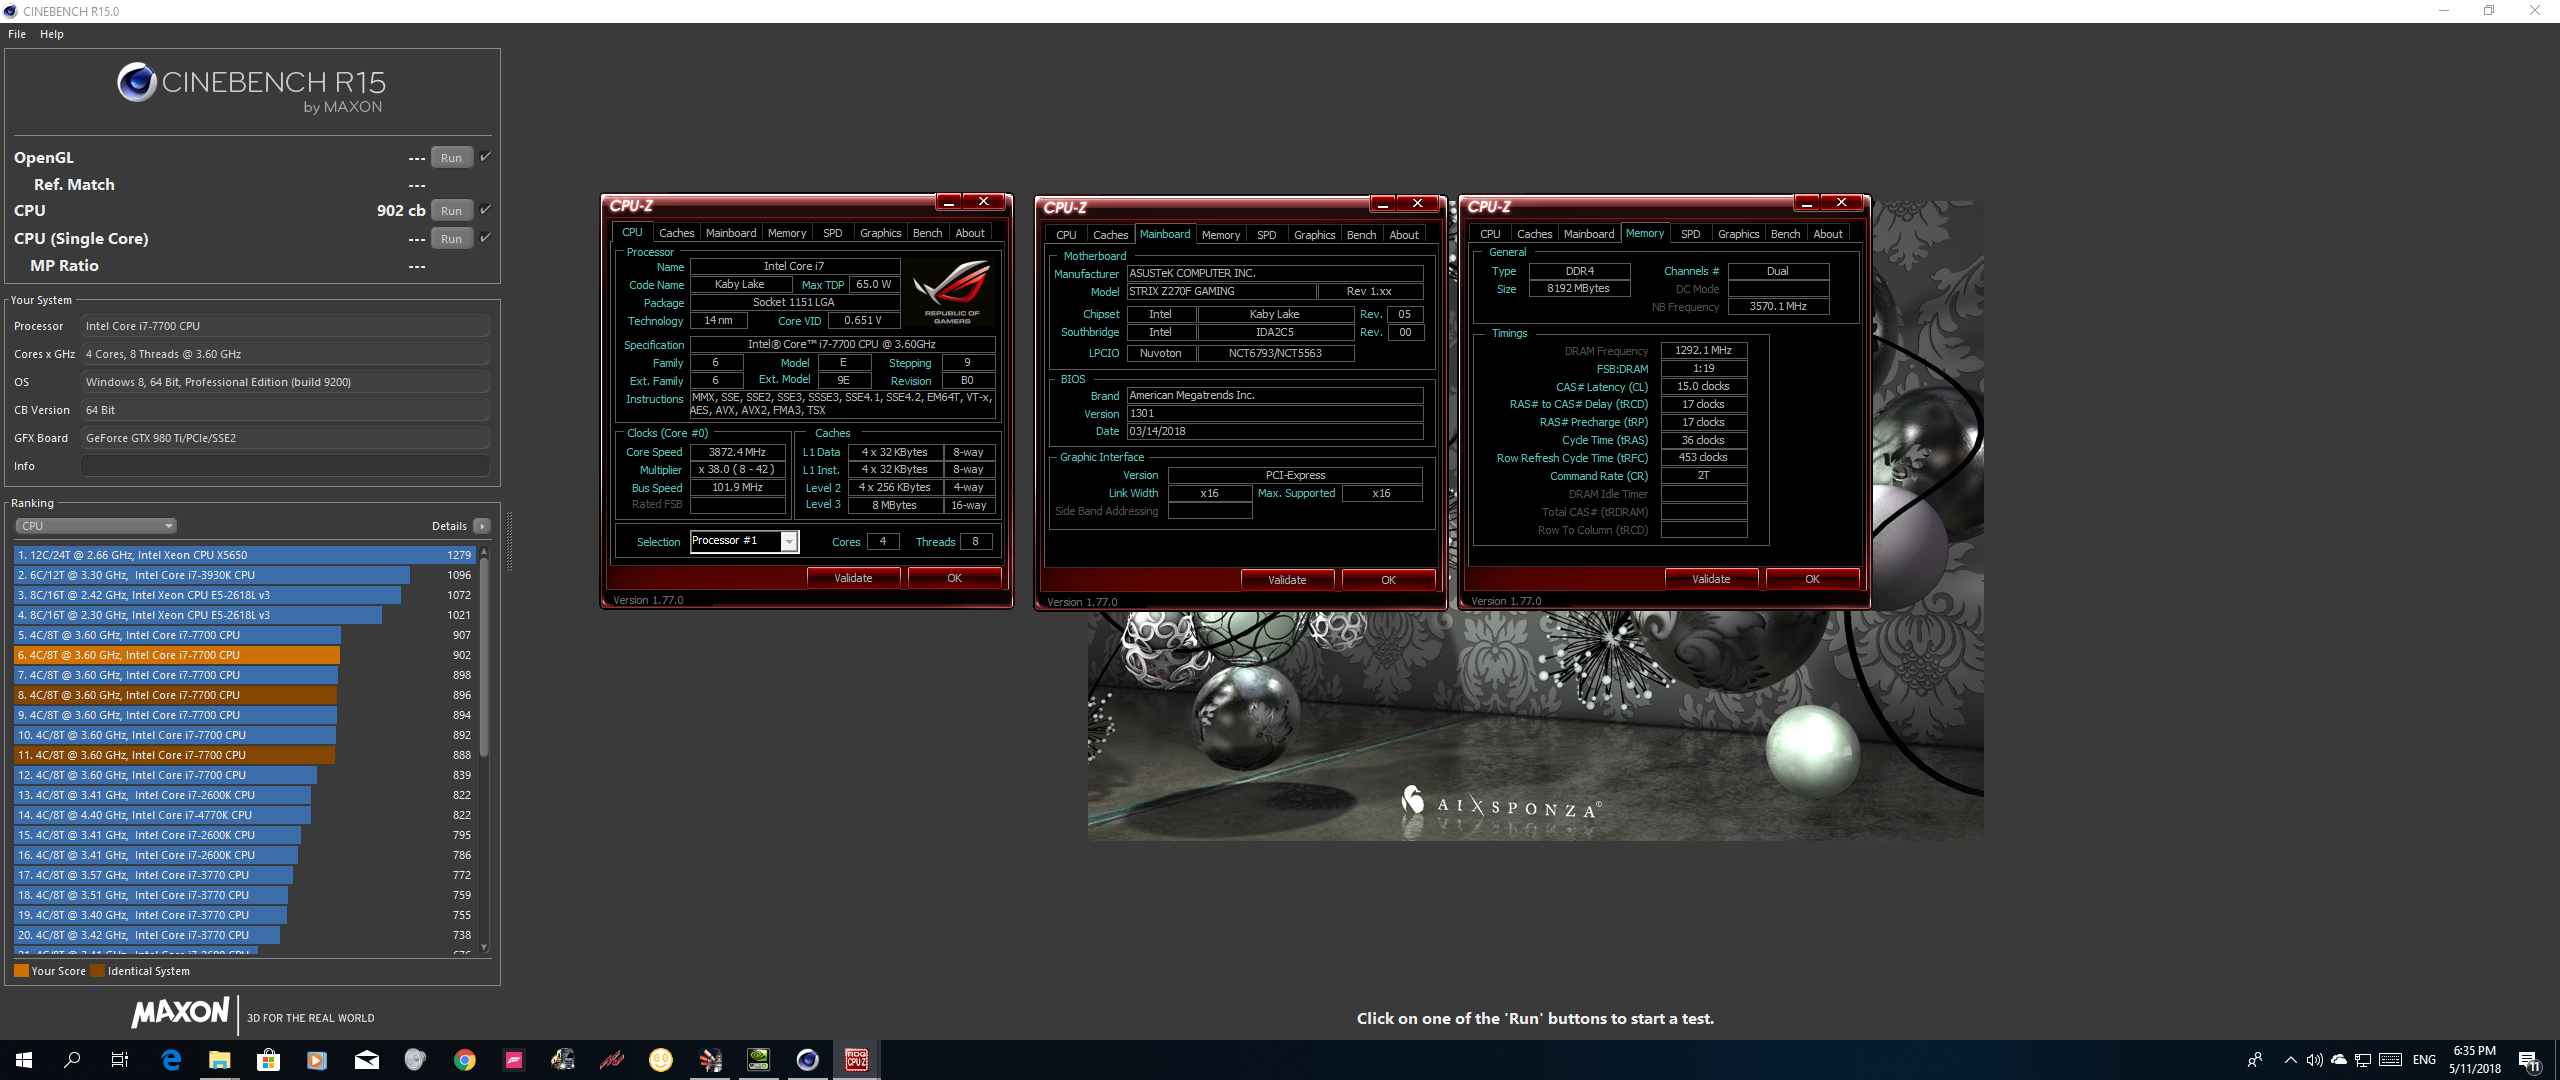Open the People icon on the taskbar
Viewport: 2560px width, 1080px height.
(2254, 1060)
